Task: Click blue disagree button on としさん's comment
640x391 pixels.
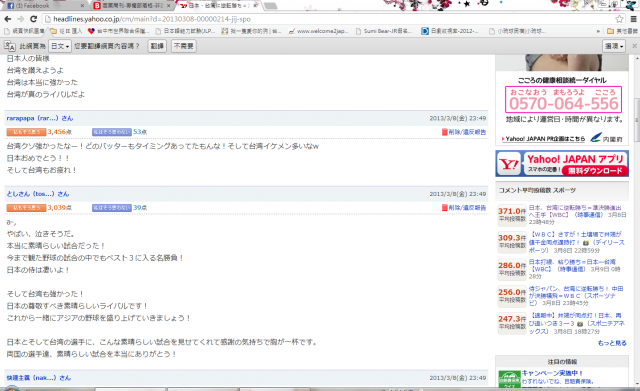Action: coord(112,207)
